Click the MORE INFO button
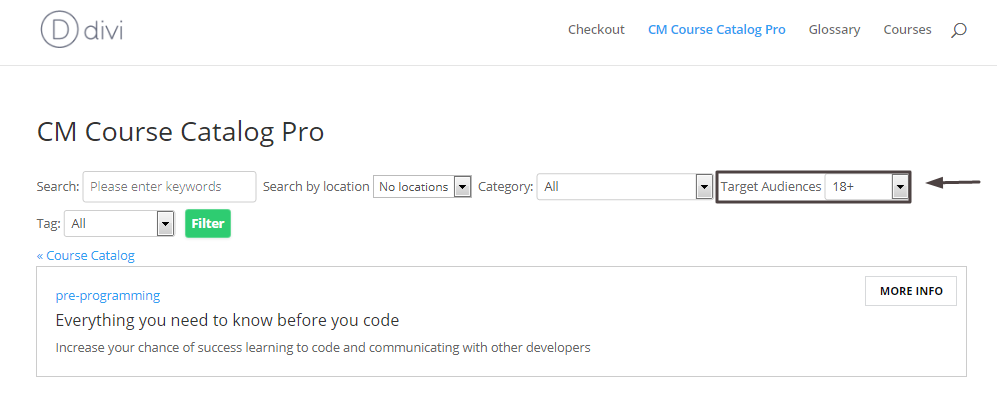 click(x=911, y=291)
